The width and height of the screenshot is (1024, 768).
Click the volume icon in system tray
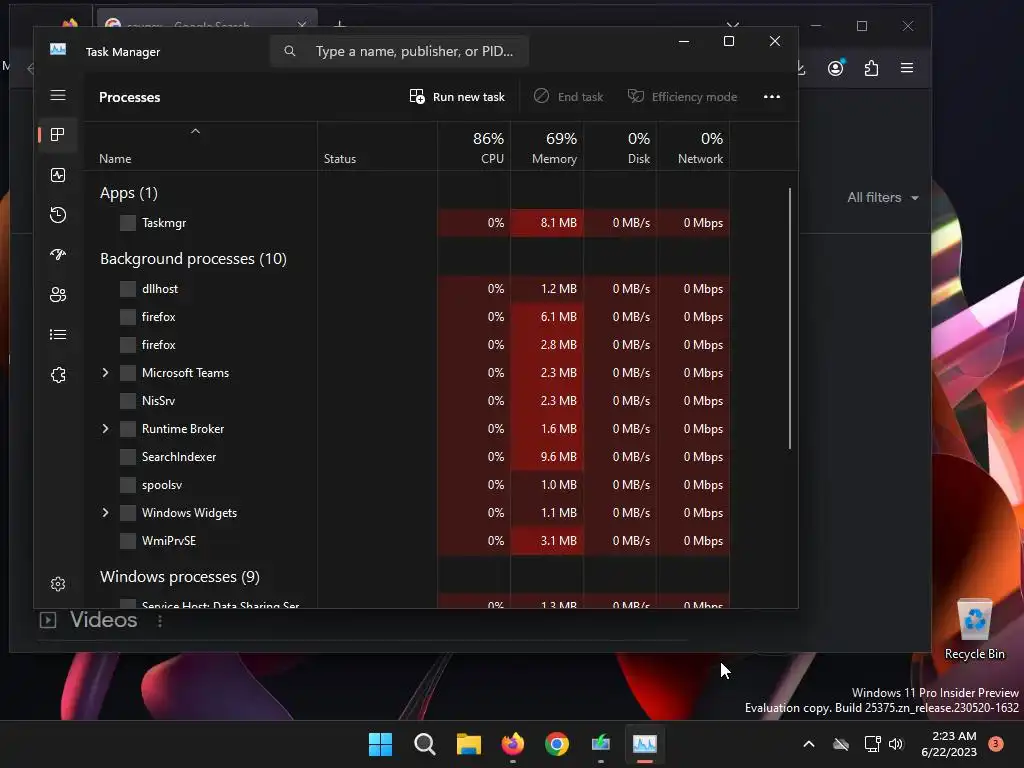coord(896,744)
